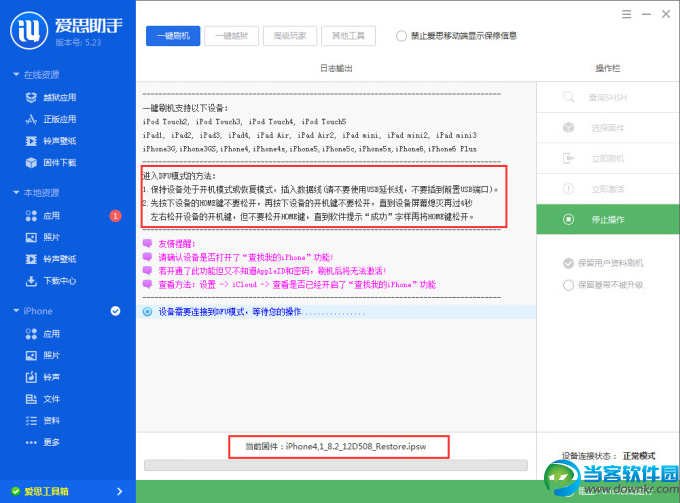Switch to 高级玩家 tab
The height and width of the screenshot is (503, 680).
(290, 36)
